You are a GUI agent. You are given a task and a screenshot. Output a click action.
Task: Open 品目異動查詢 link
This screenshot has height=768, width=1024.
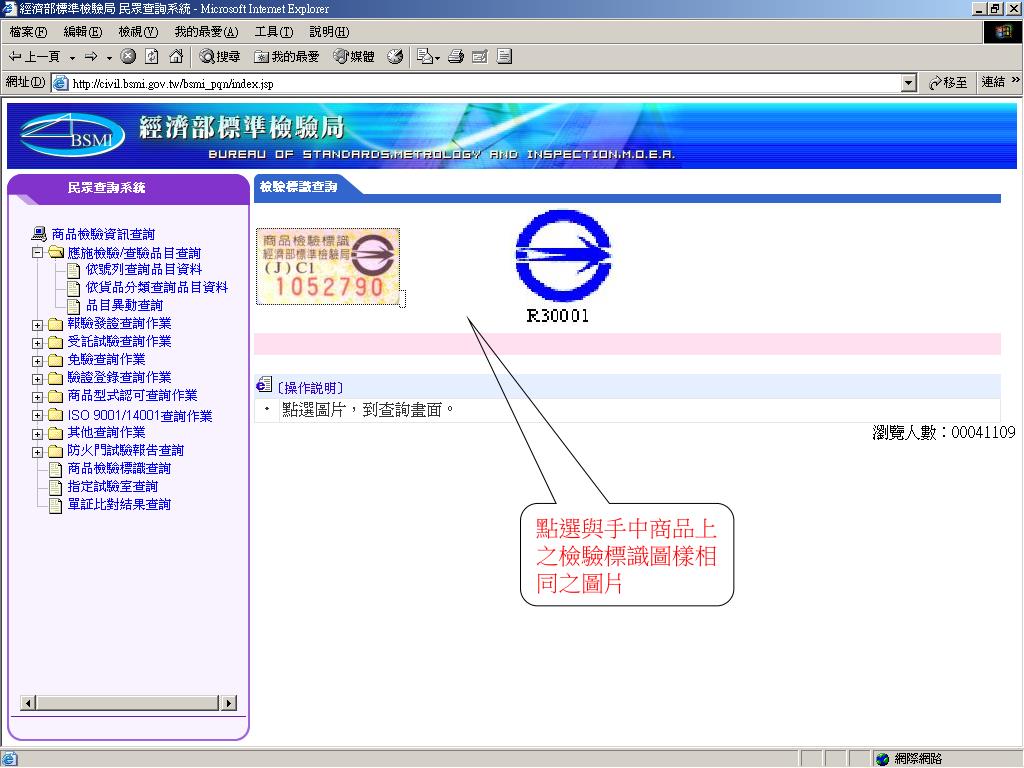pos(124,306)
